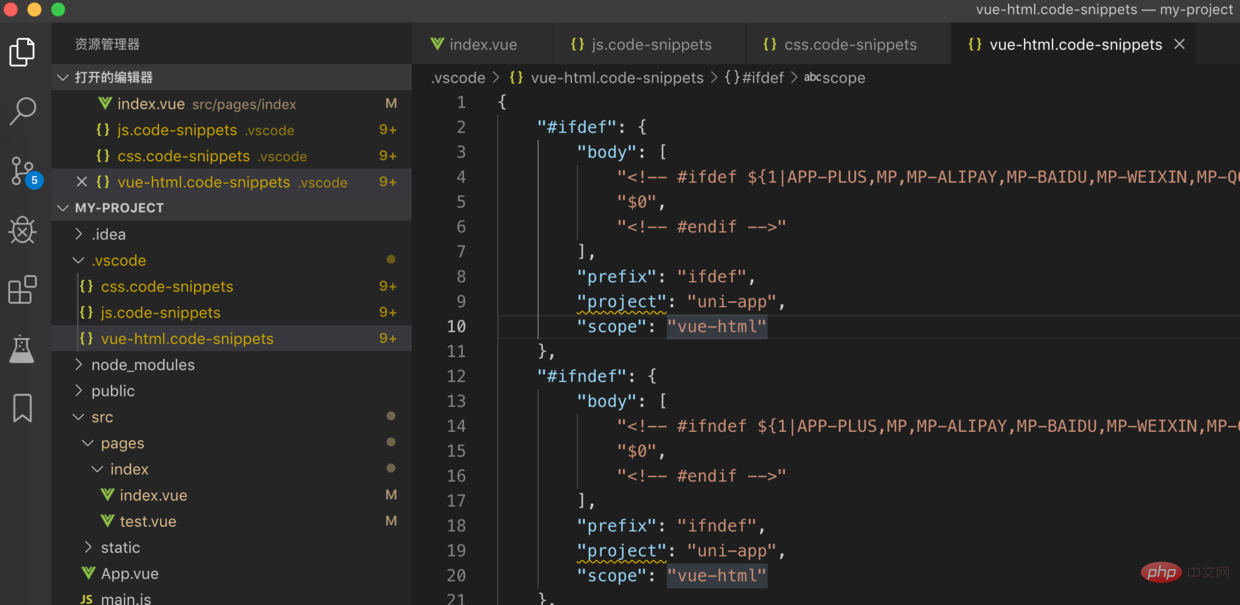Close vue-html.code-snippets in open editors list
Screen dimensions: 1240x605
82,182
